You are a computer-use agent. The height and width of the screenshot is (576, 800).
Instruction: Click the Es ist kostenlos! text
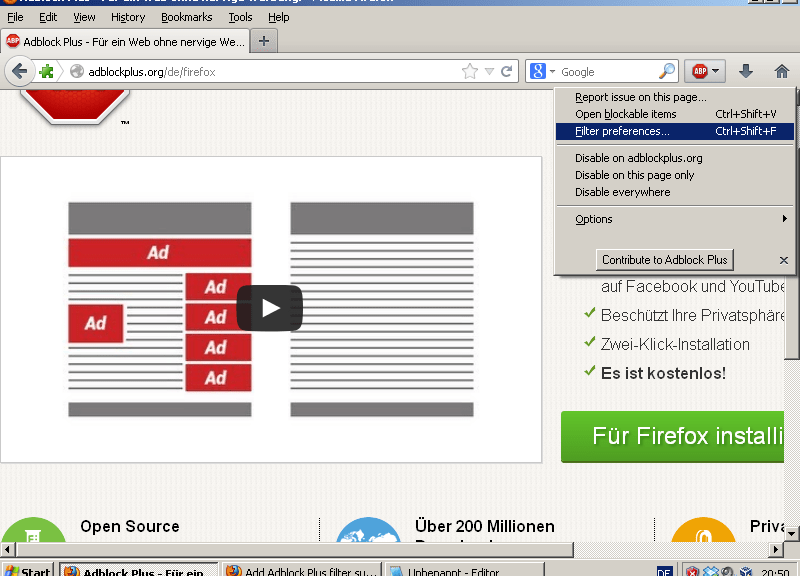point(663,373)
